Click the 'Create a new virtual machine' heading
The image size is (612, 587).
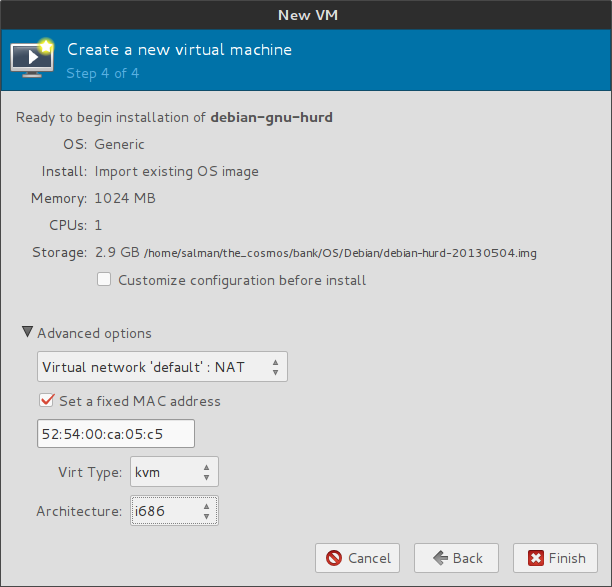tap(179, 49)
